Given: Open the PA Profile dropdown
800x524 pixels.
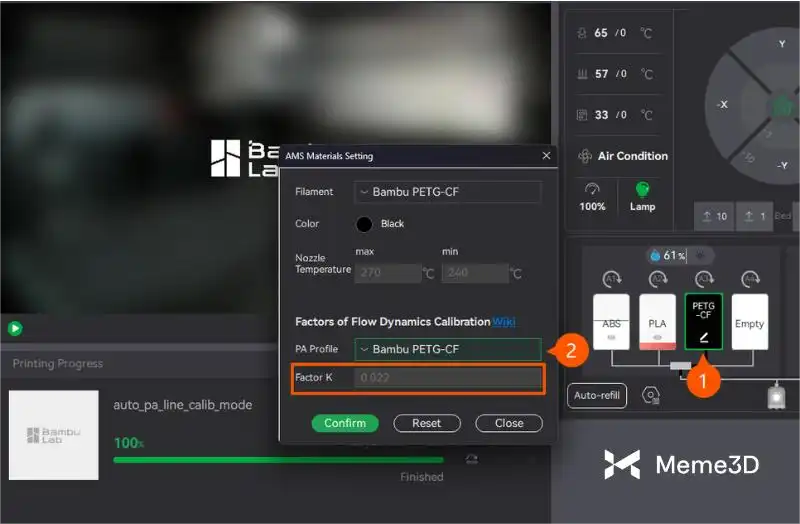Looking at the screenshot, I should [448, 349].
